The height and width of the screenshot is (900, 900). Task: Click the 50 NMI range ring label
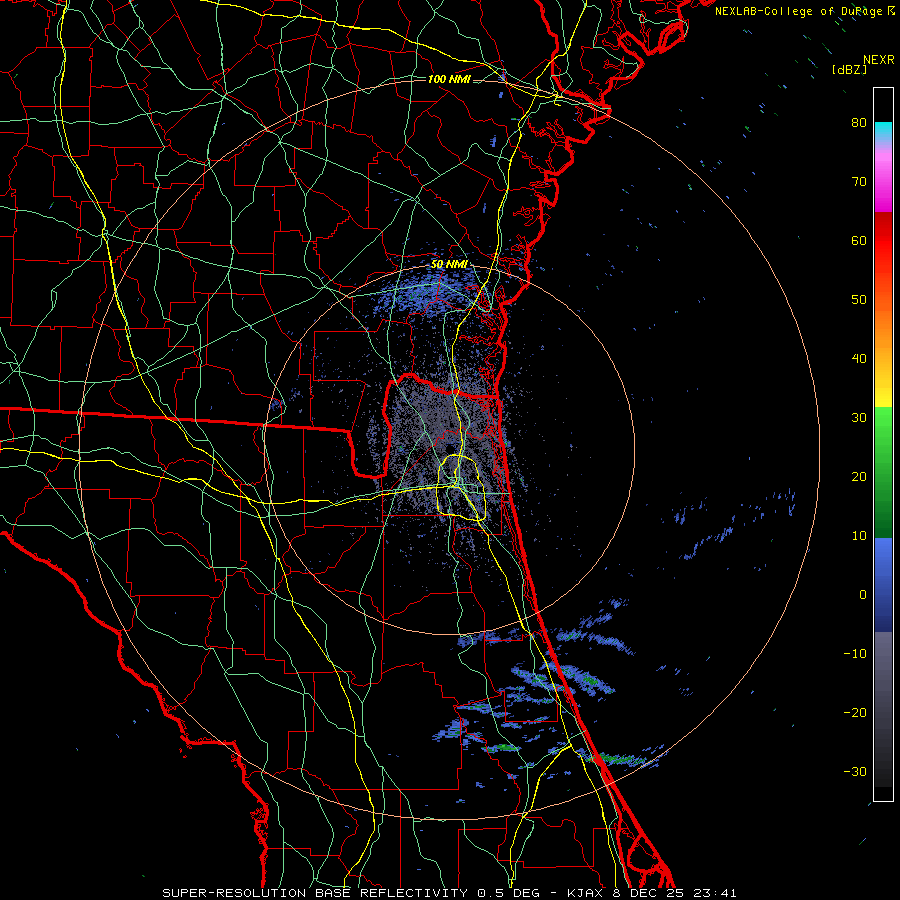point(449,265)
